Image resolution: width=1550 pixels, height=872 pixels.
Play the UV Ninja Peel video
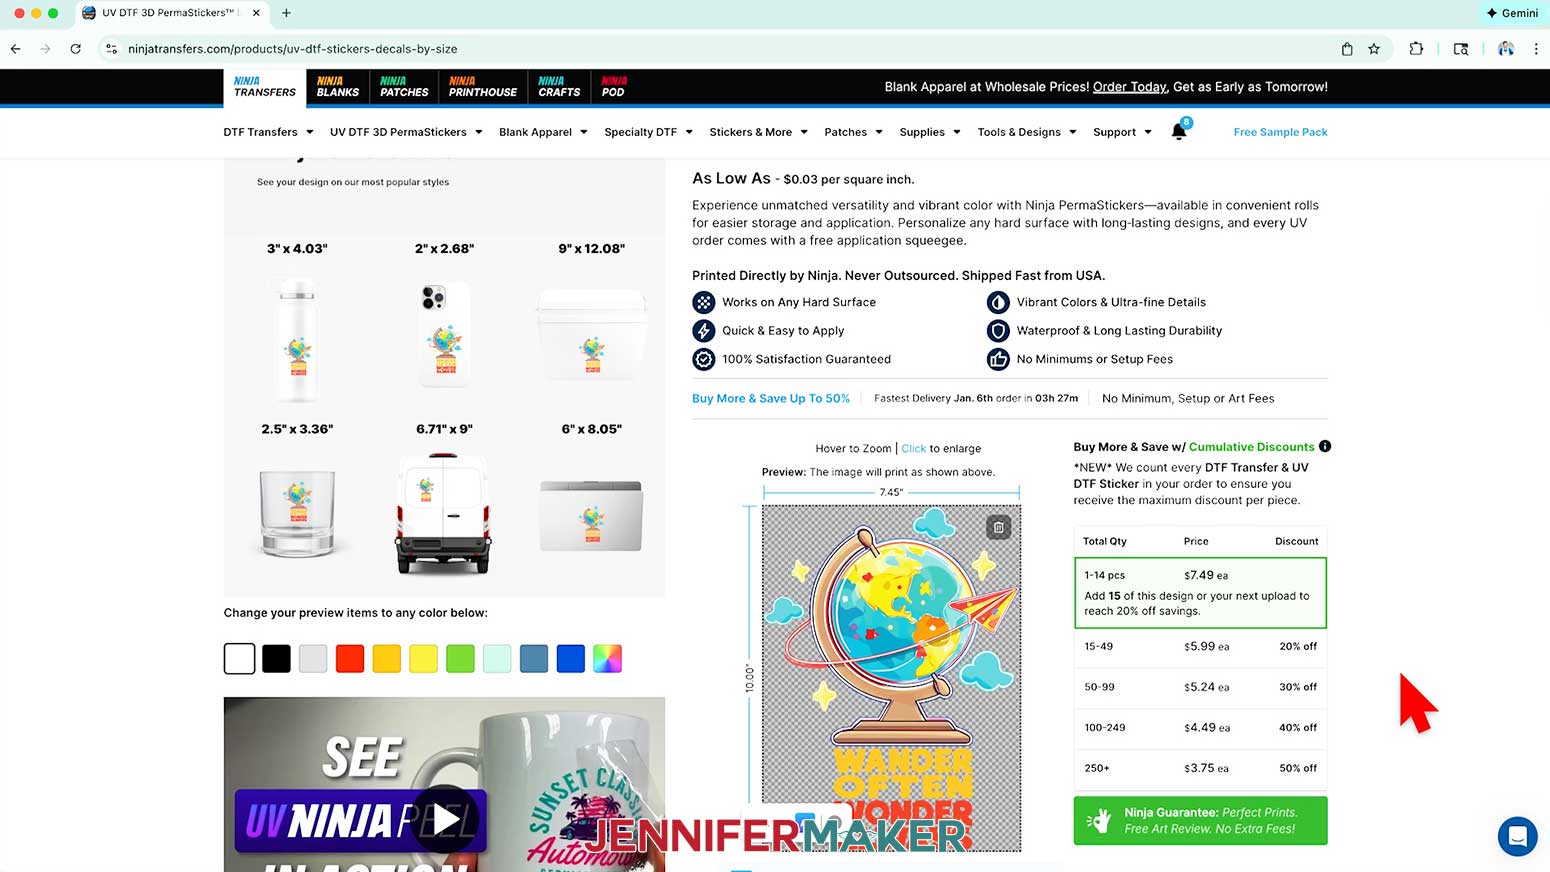pyautogui.click(x=444, y=819)
